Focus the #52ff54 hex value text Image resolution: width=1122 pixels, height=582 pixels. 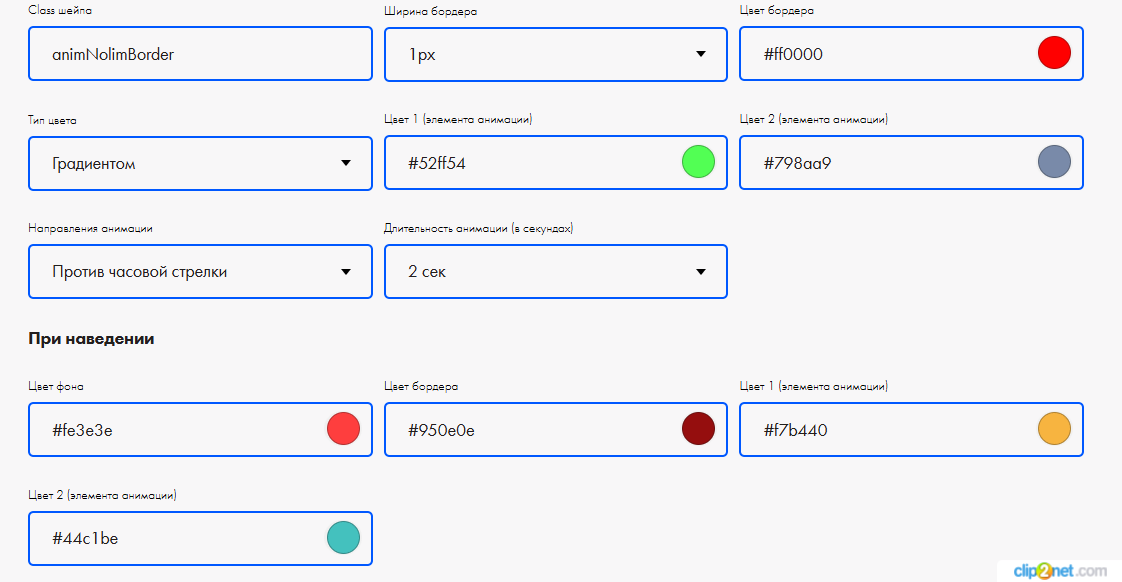437,163
